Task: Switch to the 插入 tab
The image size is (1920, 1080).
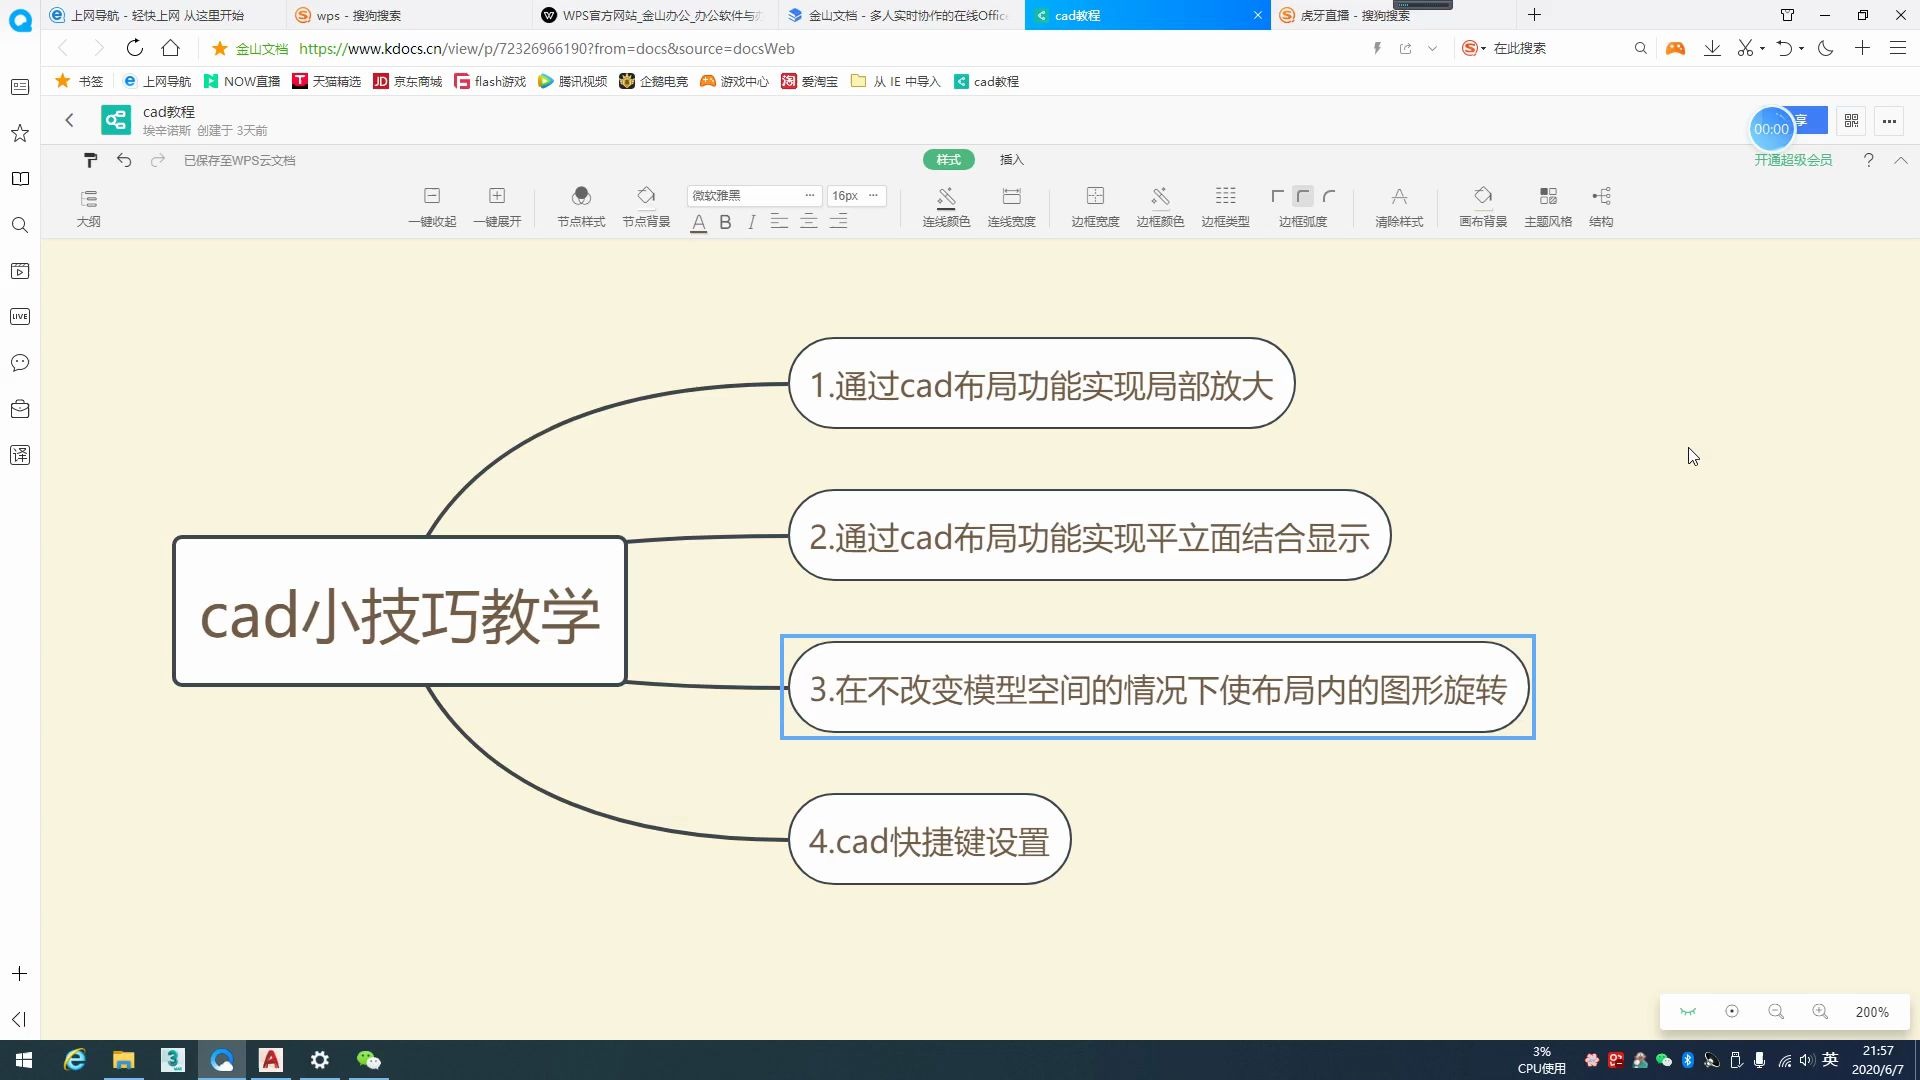Action: pos(1012,160)
